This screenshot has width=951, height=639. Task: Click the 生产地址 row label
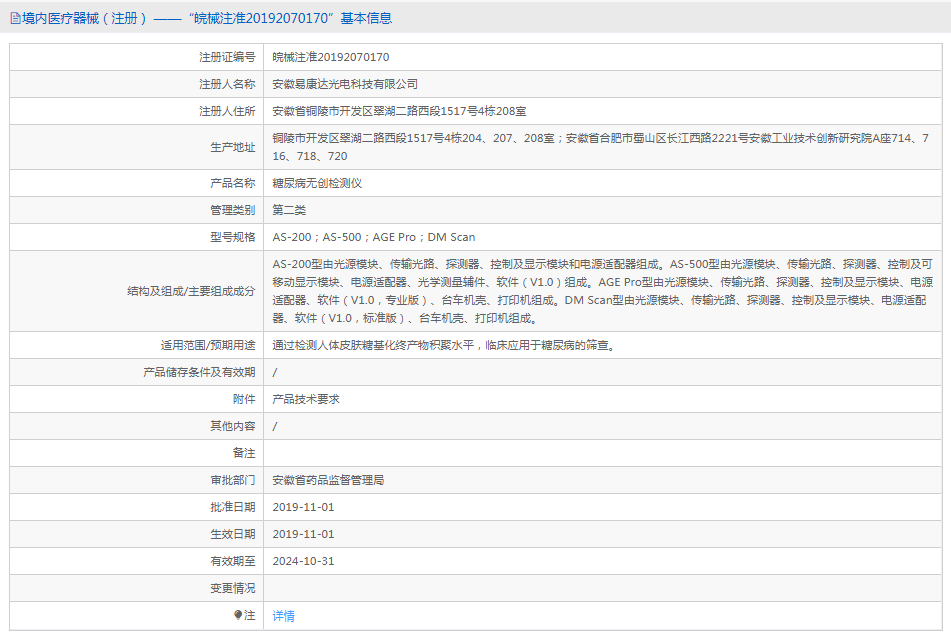[x=232, y=147]
